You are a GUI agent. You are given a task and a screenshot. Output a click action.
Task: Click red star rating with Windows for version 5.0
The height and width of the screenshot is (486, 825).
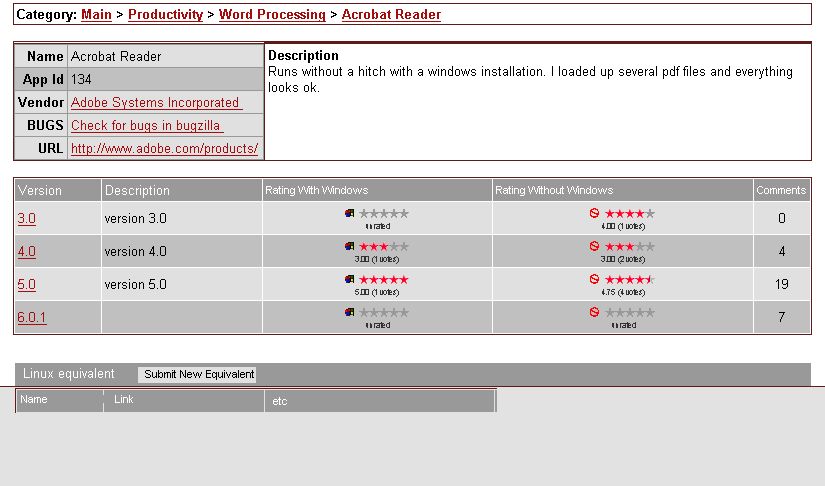point(384,279)
